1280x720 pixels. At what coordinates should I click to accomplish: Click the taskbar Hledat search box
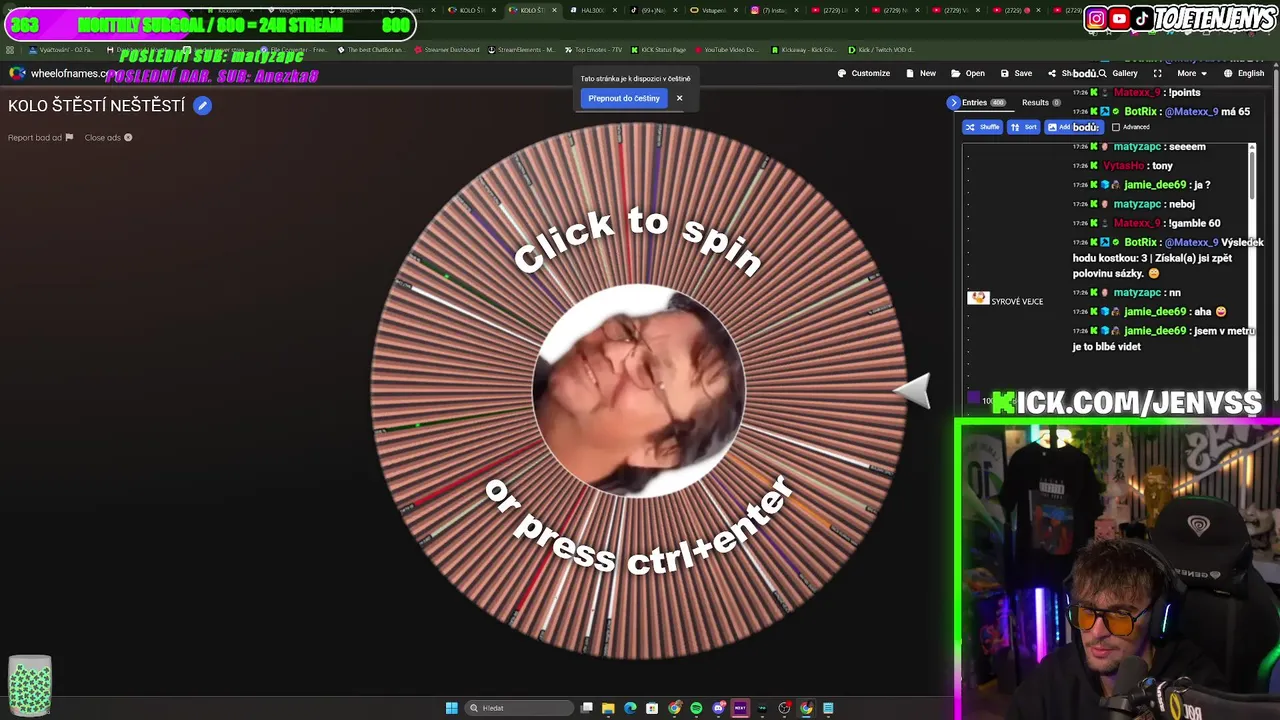tap(521, 708)
